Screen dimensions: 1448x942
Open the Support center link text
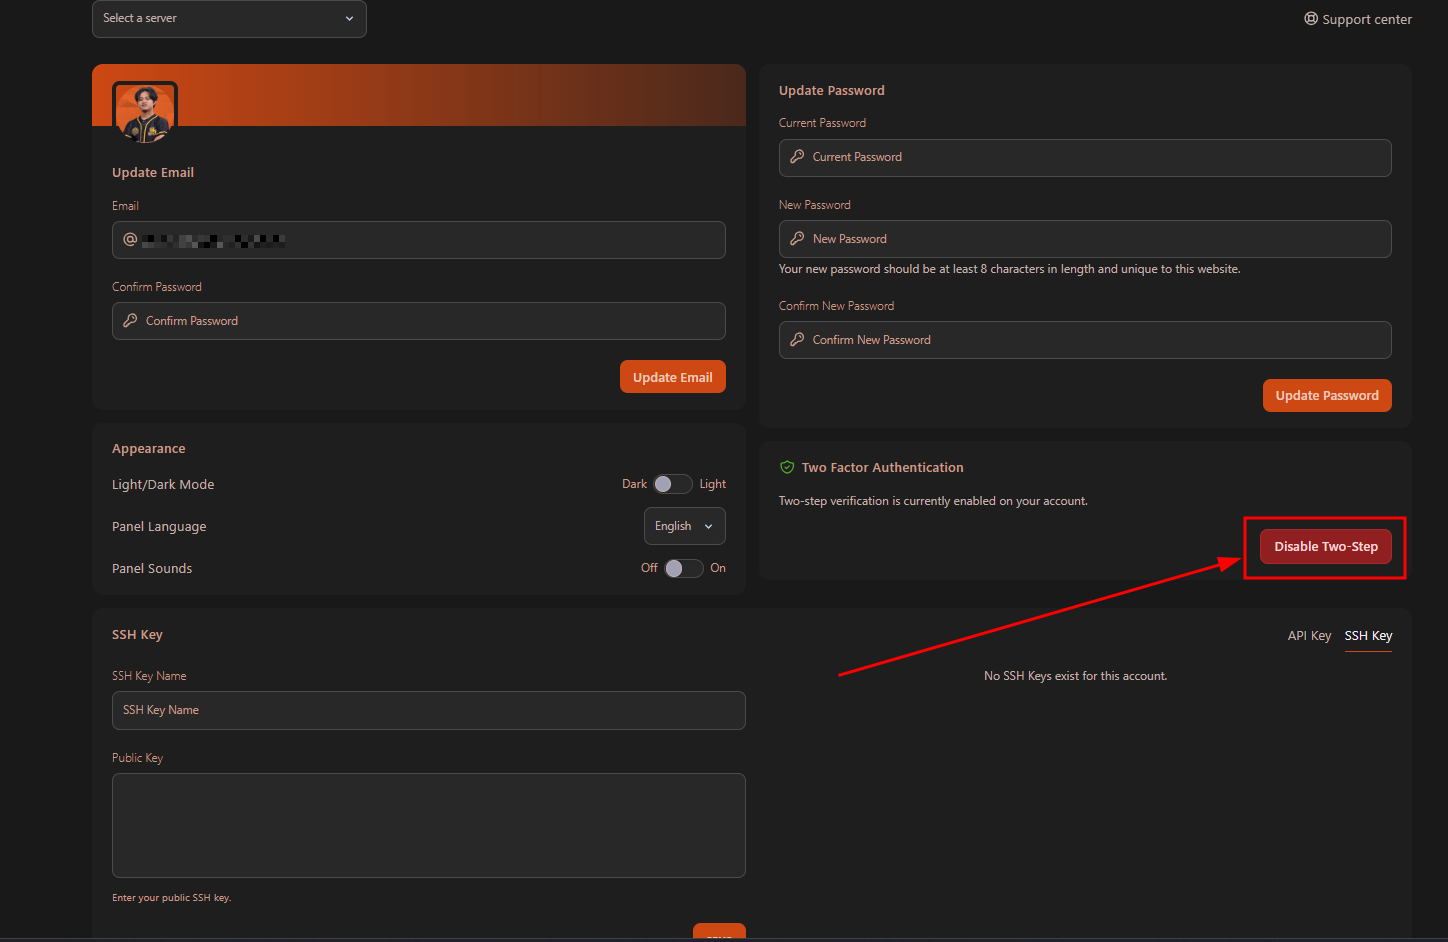tap(1366, 19)
